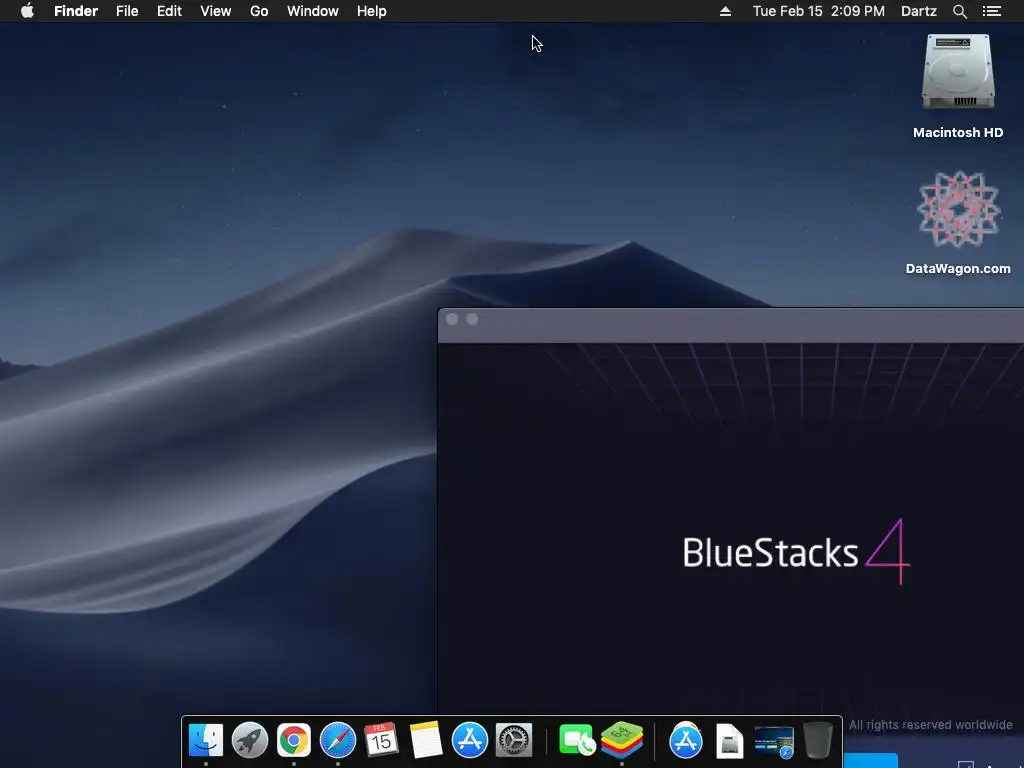
Task: Open the disk image file in dock
Action: click(x=729, y=741)
